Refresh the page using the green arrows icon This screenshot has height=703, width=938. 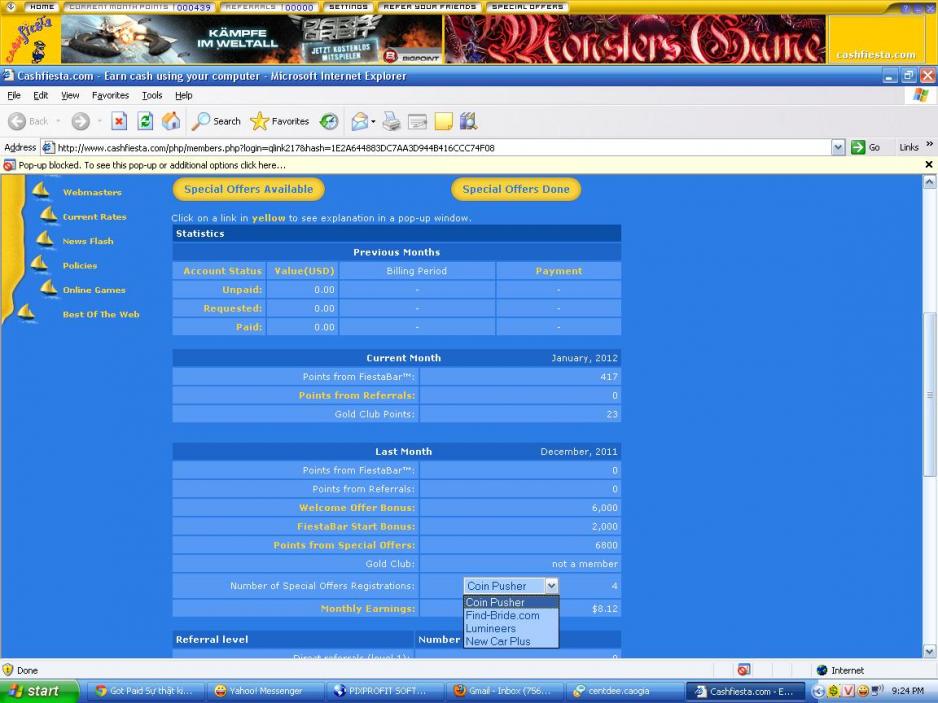tap(145, 121)
